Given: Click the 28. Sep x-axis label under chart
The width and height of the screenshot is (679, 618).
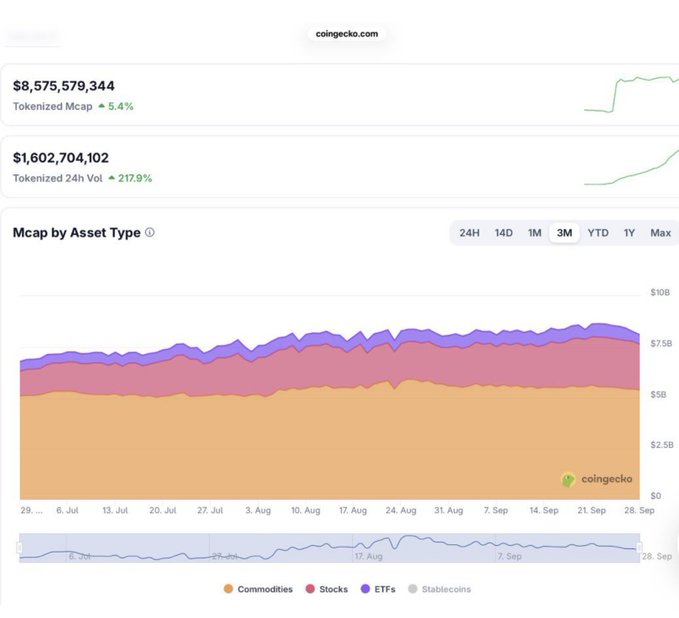Looking at the screenshot, I should pyautogui.click(x=639, y=510).
